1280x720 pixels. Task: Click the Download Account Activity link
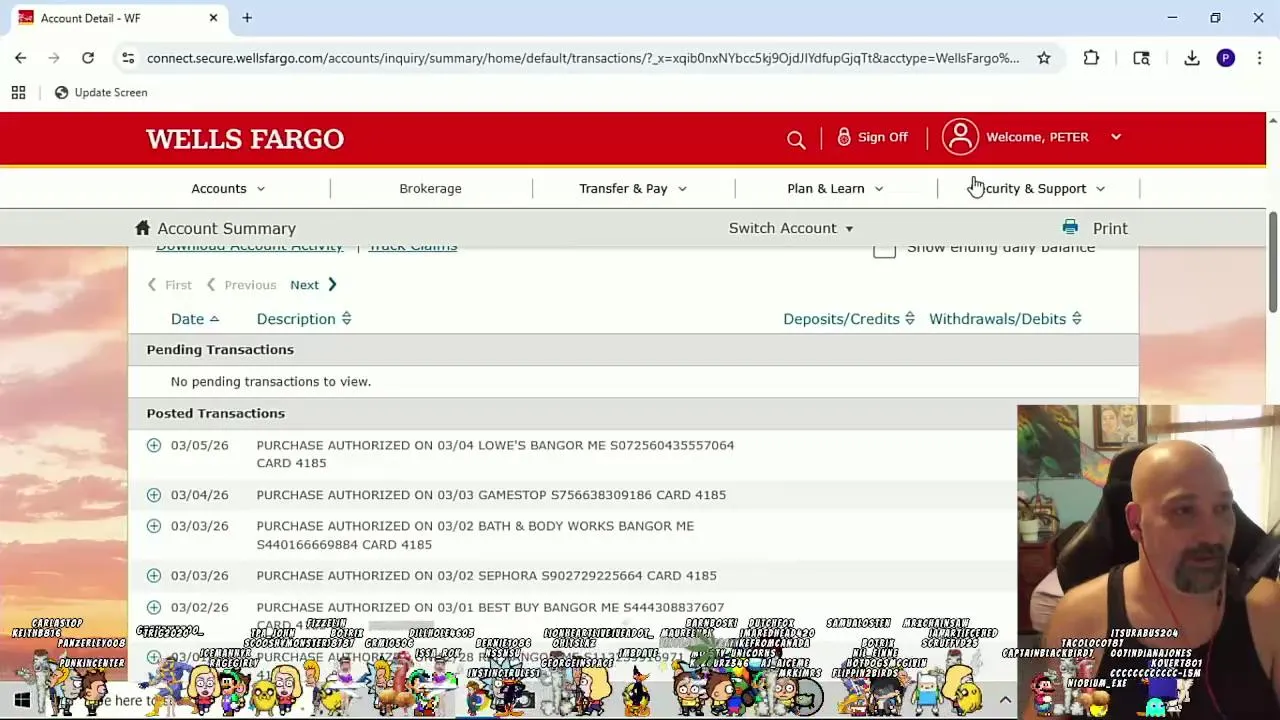pyautogui.click(x=249, y=248)
